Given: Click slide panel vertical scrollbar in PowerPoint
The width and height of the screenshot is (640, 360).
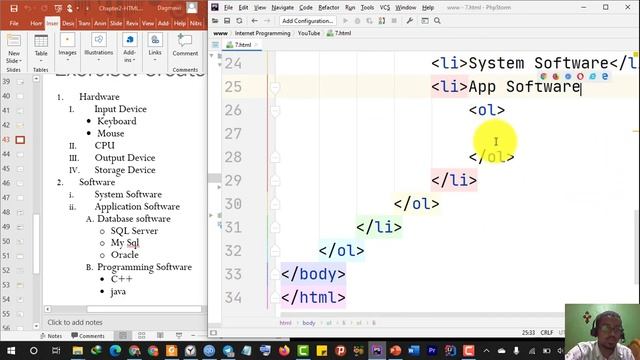Looking at the screenshot, I should tap(36, 244).
